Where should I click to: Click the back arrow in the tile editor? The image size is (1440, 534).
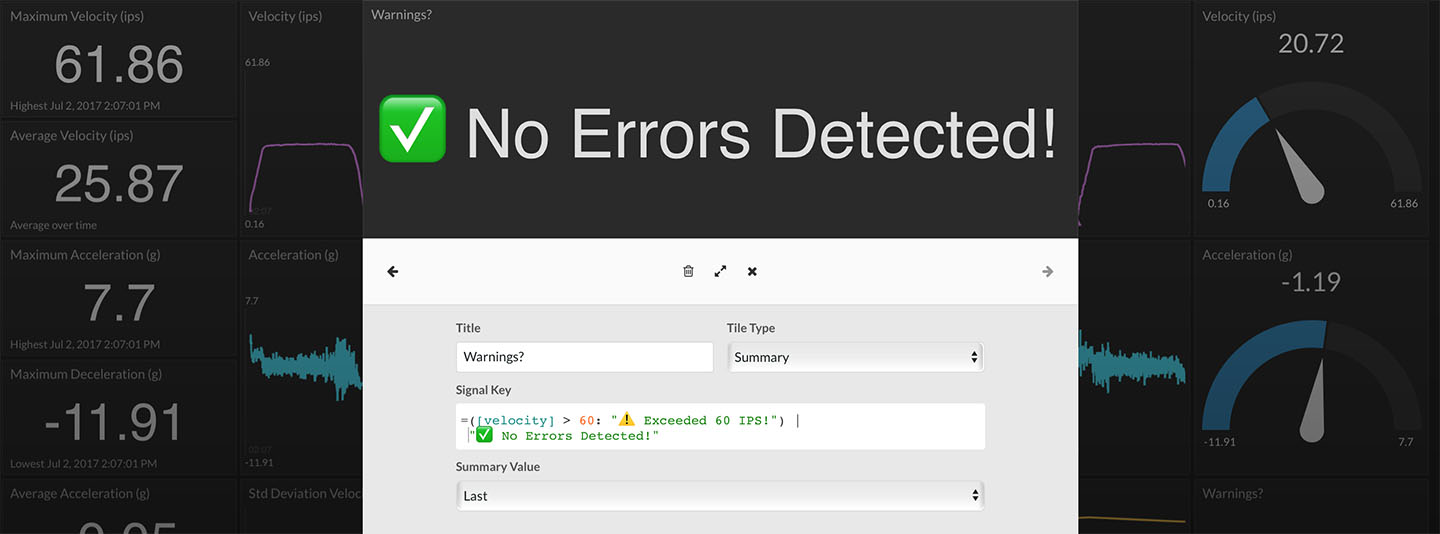(x=393, y=271)
